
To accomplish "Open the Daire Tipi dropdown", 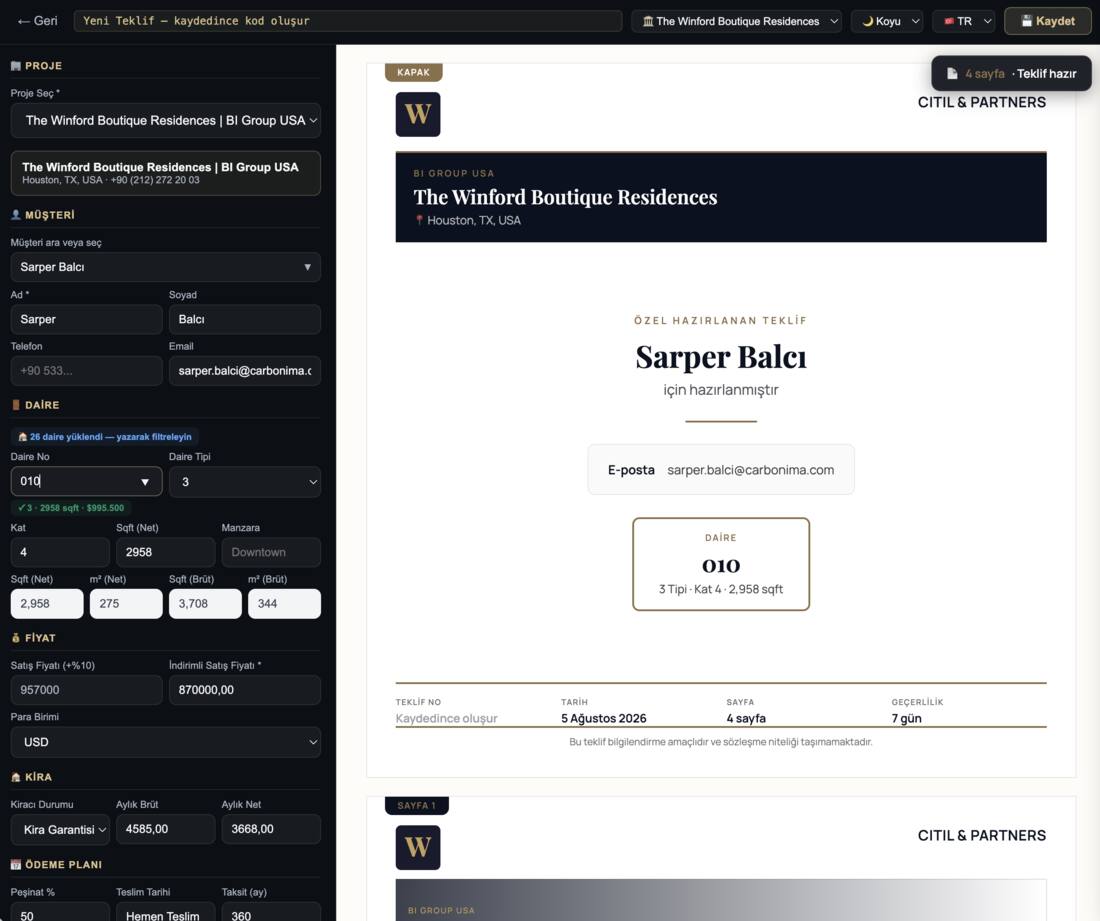I will click(x=245, y=482).
